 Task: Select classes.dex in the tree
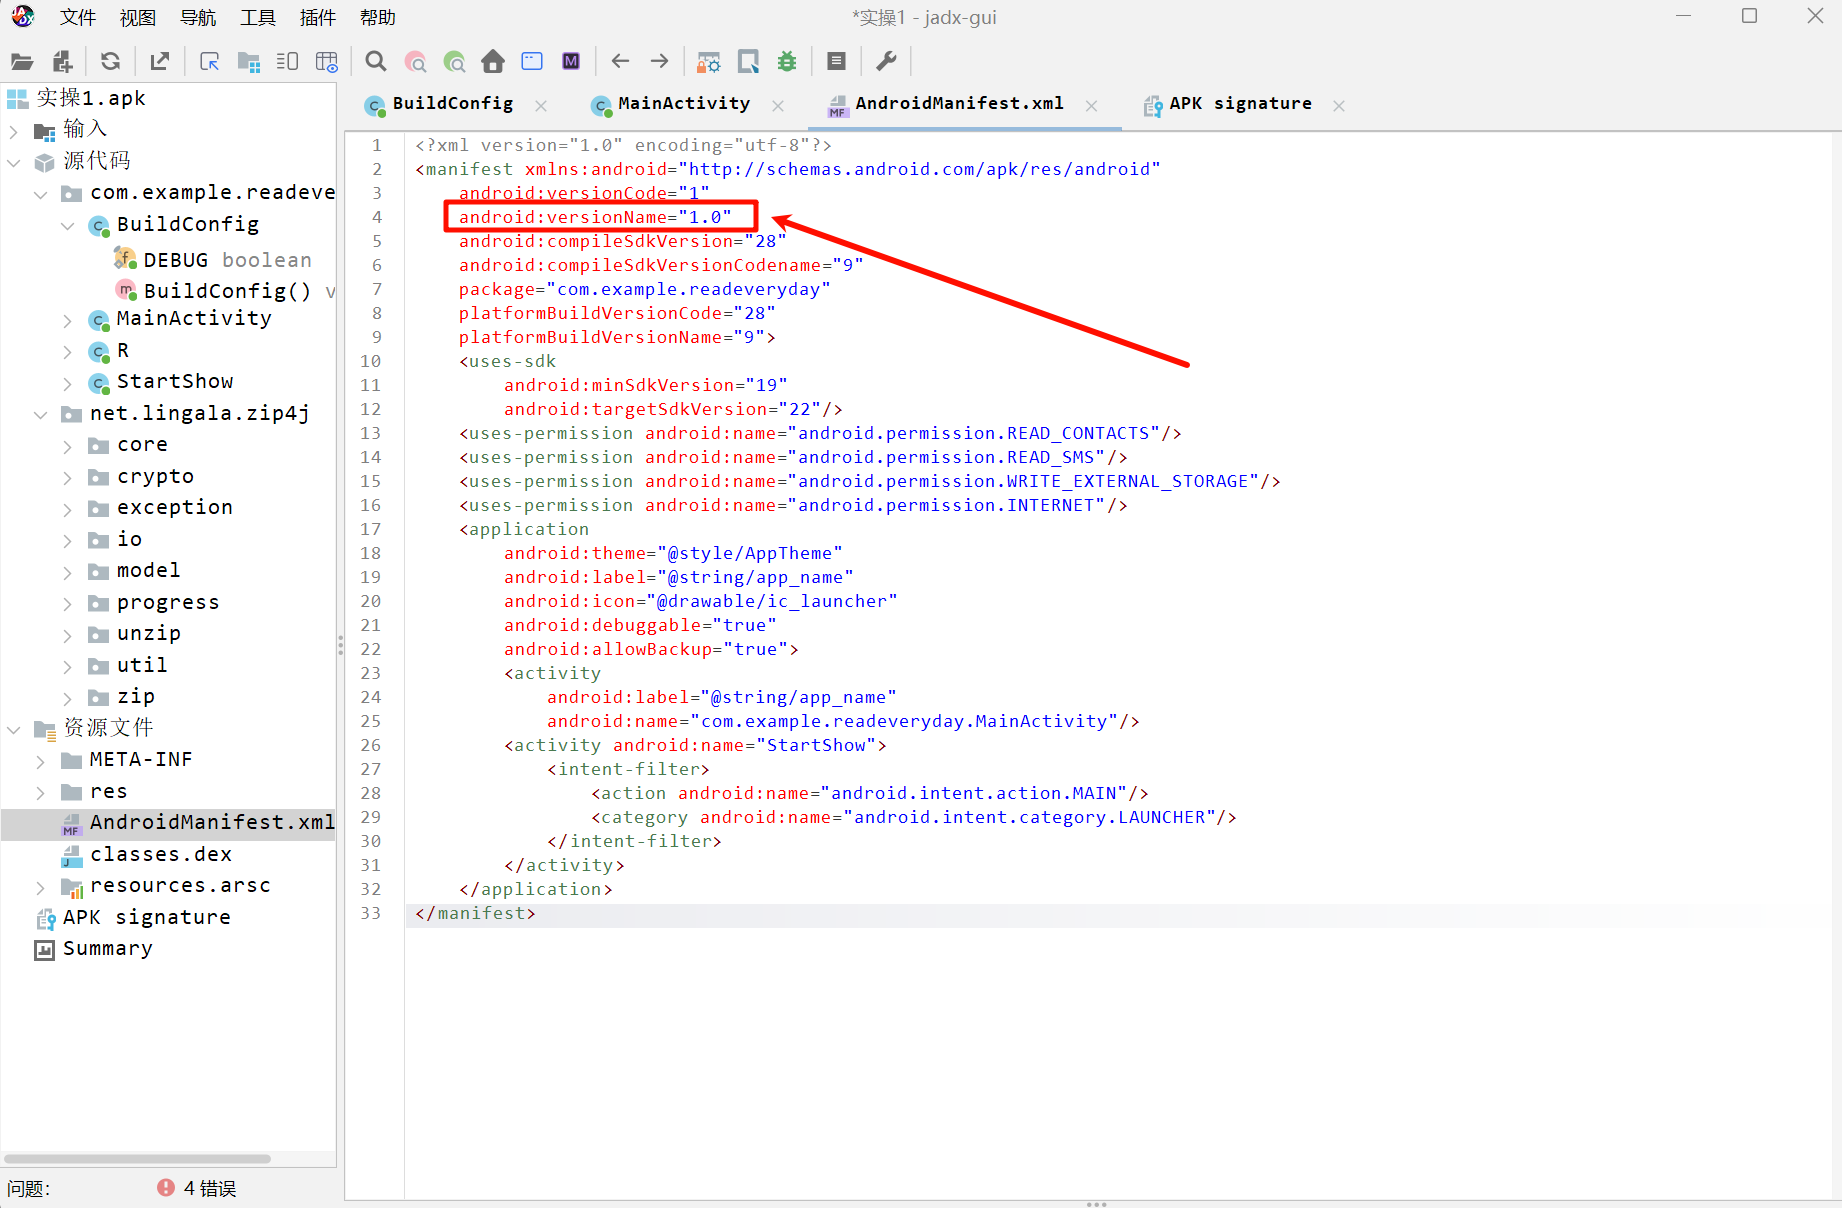click(x=160, y=855)
